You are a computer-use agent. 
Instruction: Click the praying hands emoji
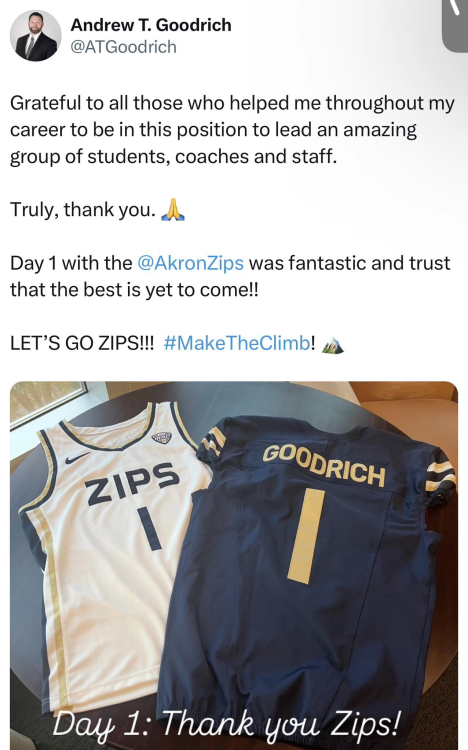point(172,210)
